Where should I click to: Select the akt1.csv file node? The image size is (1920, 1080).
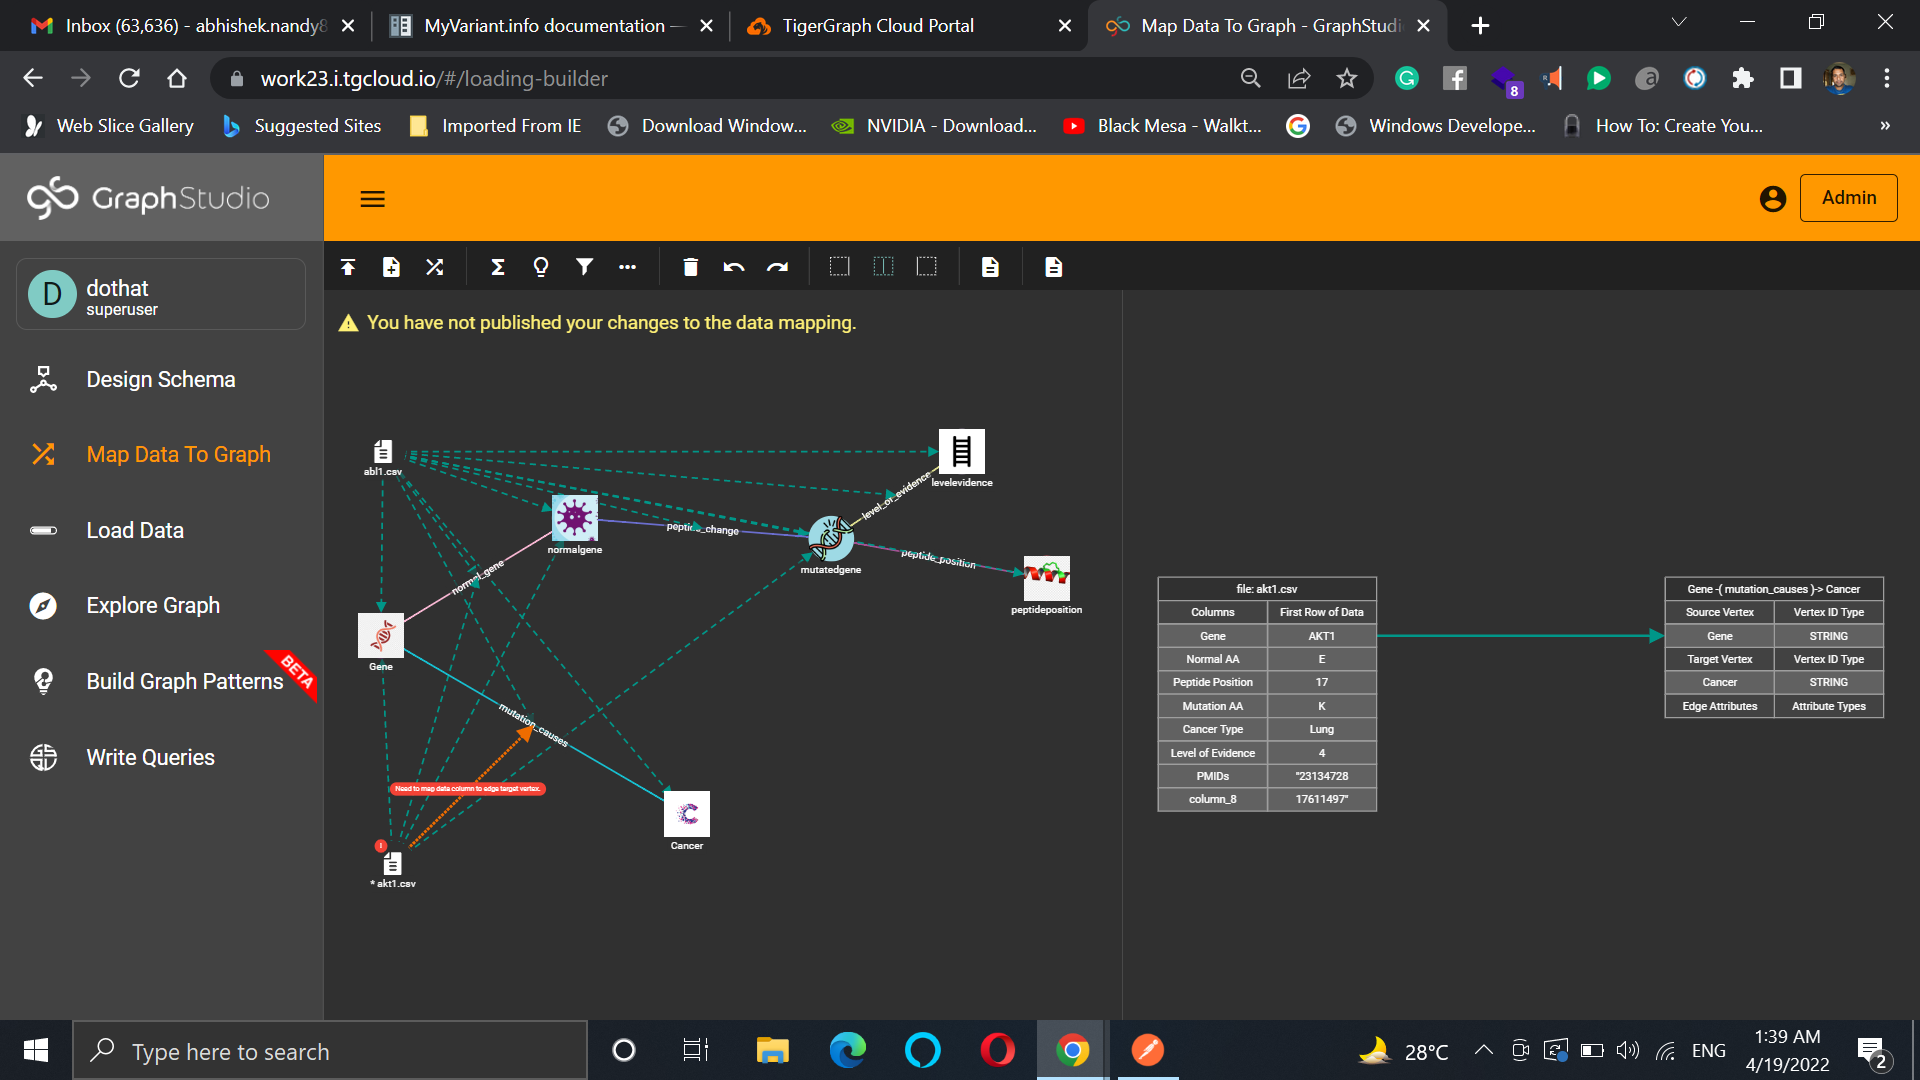point(393,864)
